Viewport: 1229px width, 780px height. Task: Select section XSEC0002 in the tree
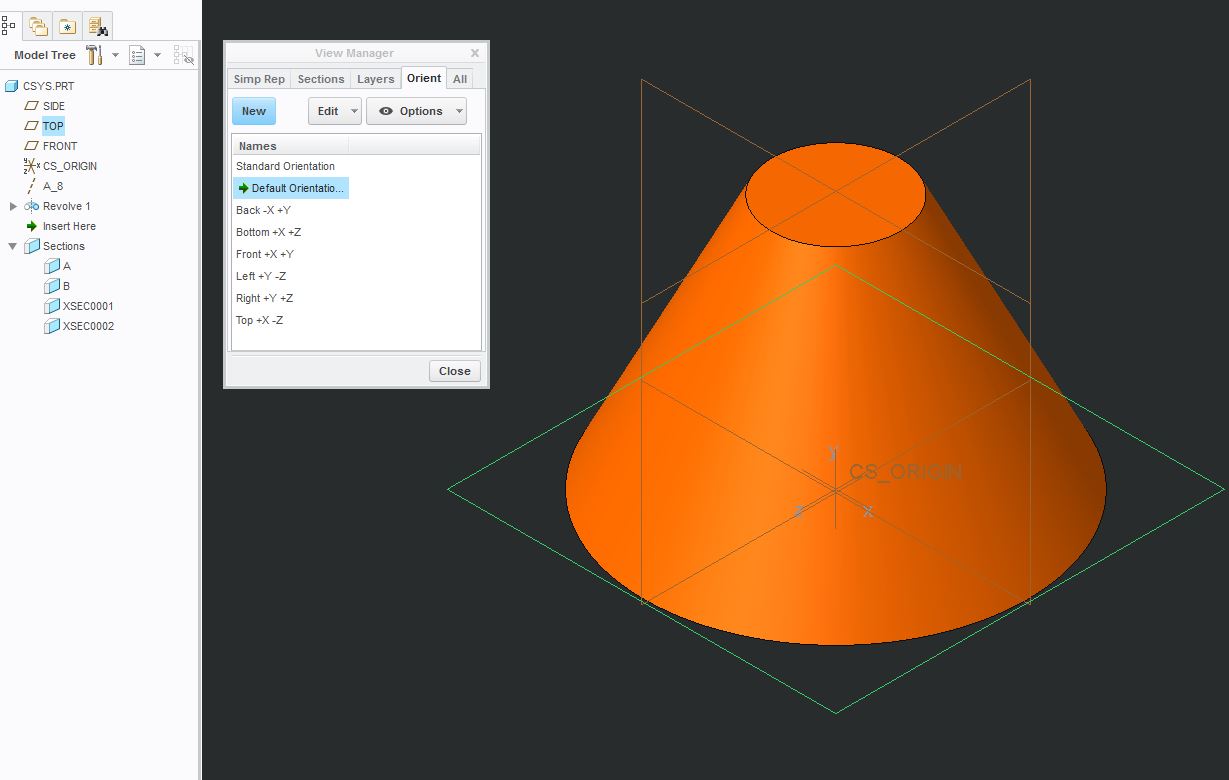click(x=86, y=326)
